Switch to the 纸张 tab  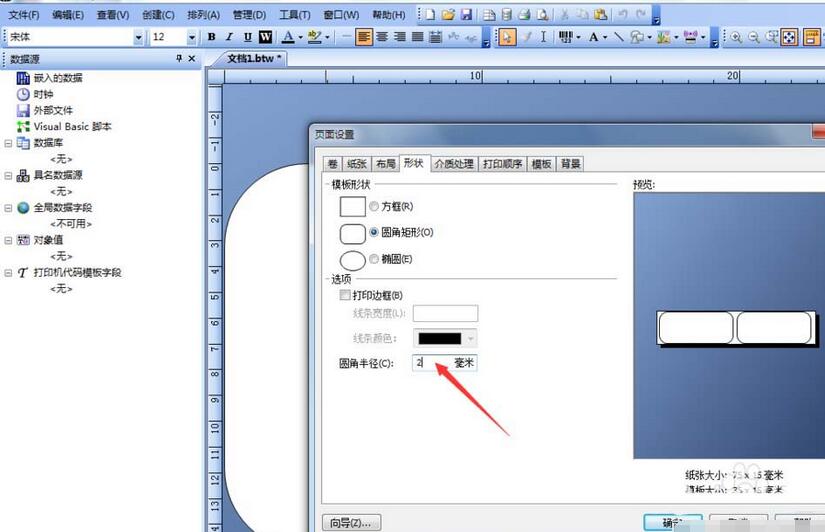357,164
